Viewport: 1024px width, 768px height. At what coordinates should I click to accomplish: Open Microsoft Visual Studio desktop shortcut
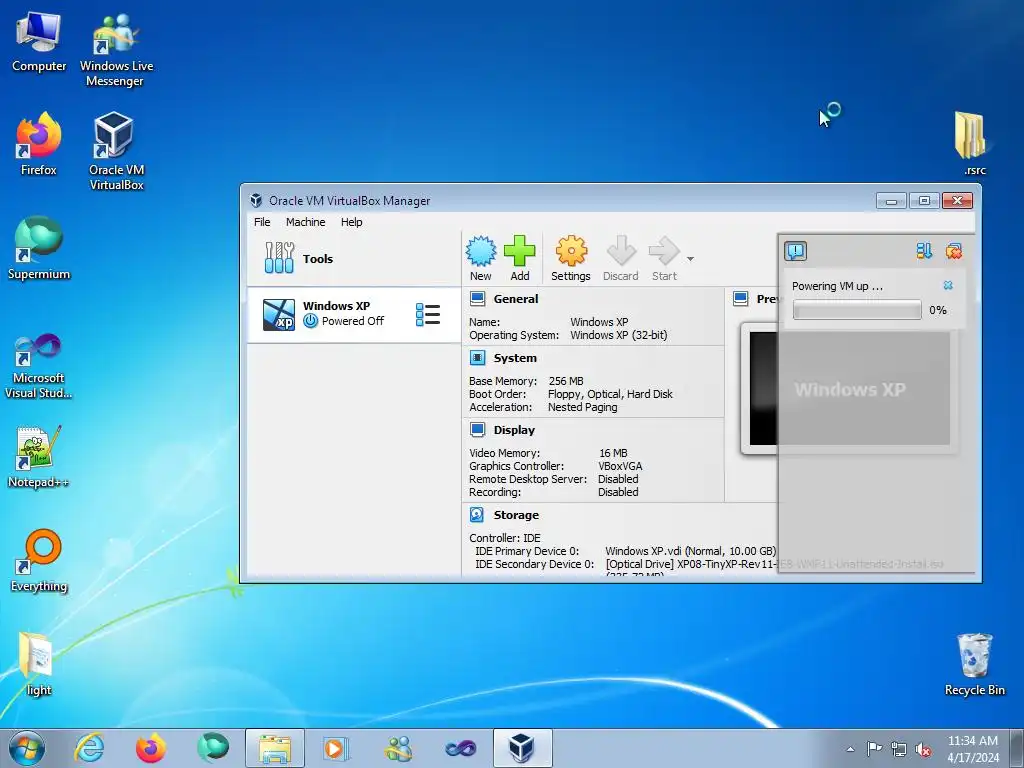pyautogui.click(x=39, y=366)
